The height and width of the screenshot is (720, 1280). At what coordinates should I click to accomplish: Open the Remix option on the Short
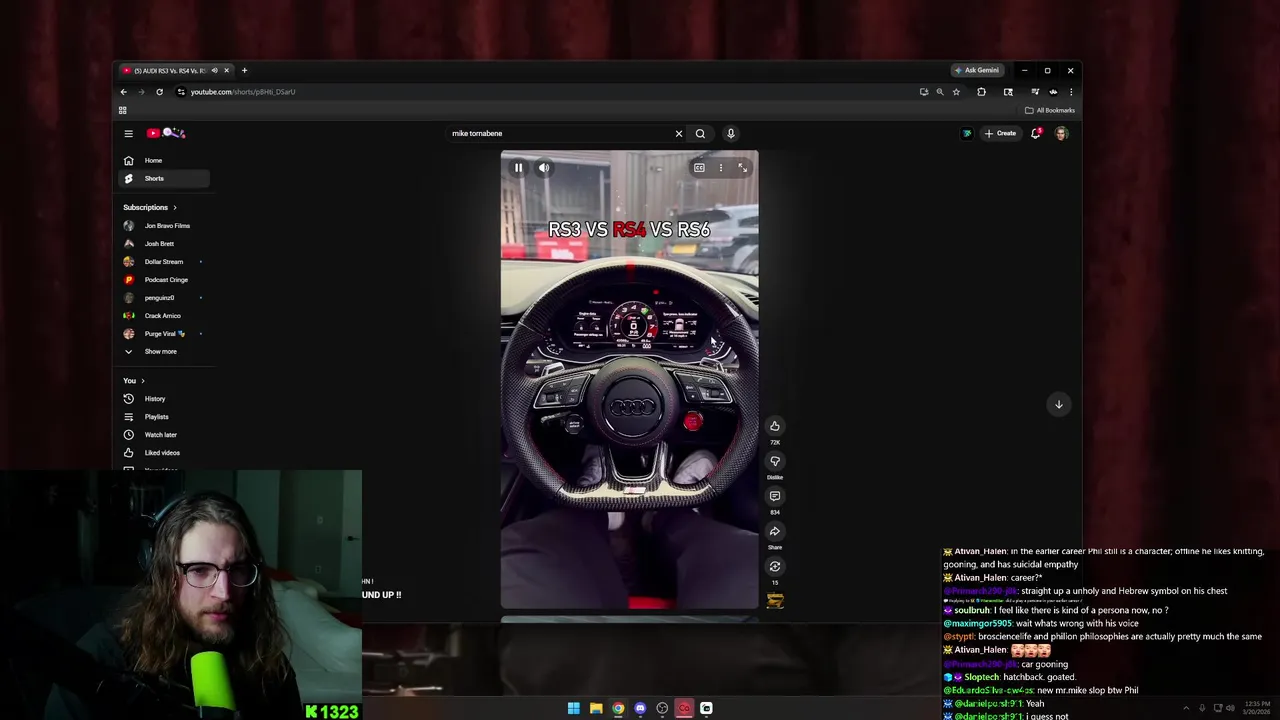[775, 566]
